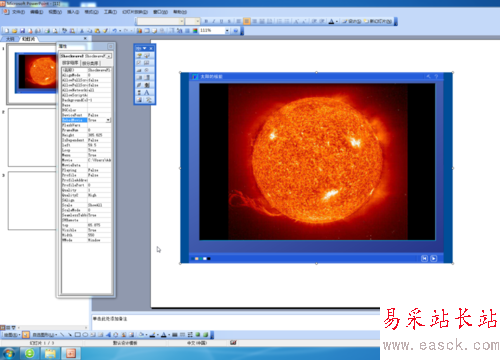
Task: Create a new blank presentation
Action: click(6, 31)
